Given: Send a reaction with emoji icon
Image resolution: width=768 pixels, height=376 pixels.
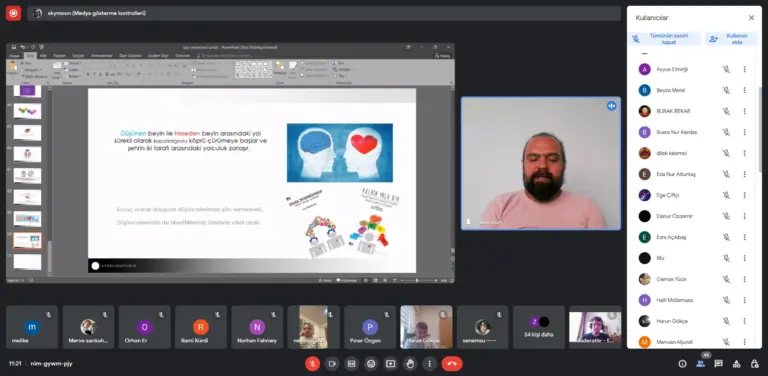Looking at the screenshot, I should pos(371,364).
